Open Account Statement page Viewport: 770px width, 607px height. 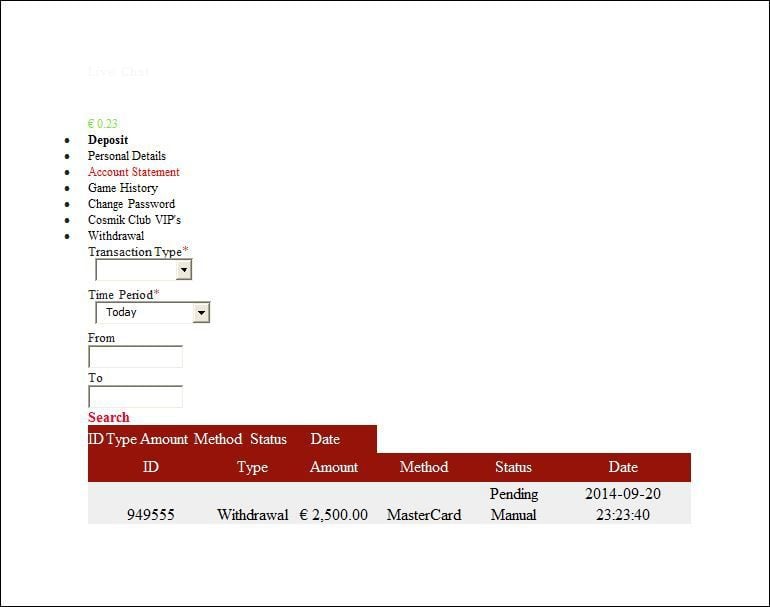click(x=134, y=172)
